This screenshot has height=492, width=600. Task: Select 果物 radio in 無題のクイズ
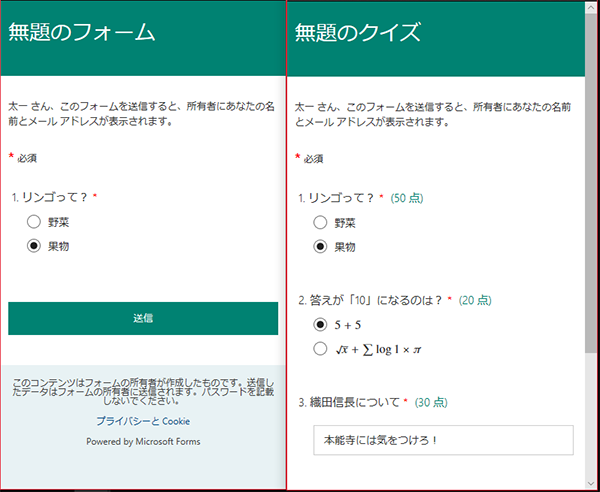pos(320,247)
